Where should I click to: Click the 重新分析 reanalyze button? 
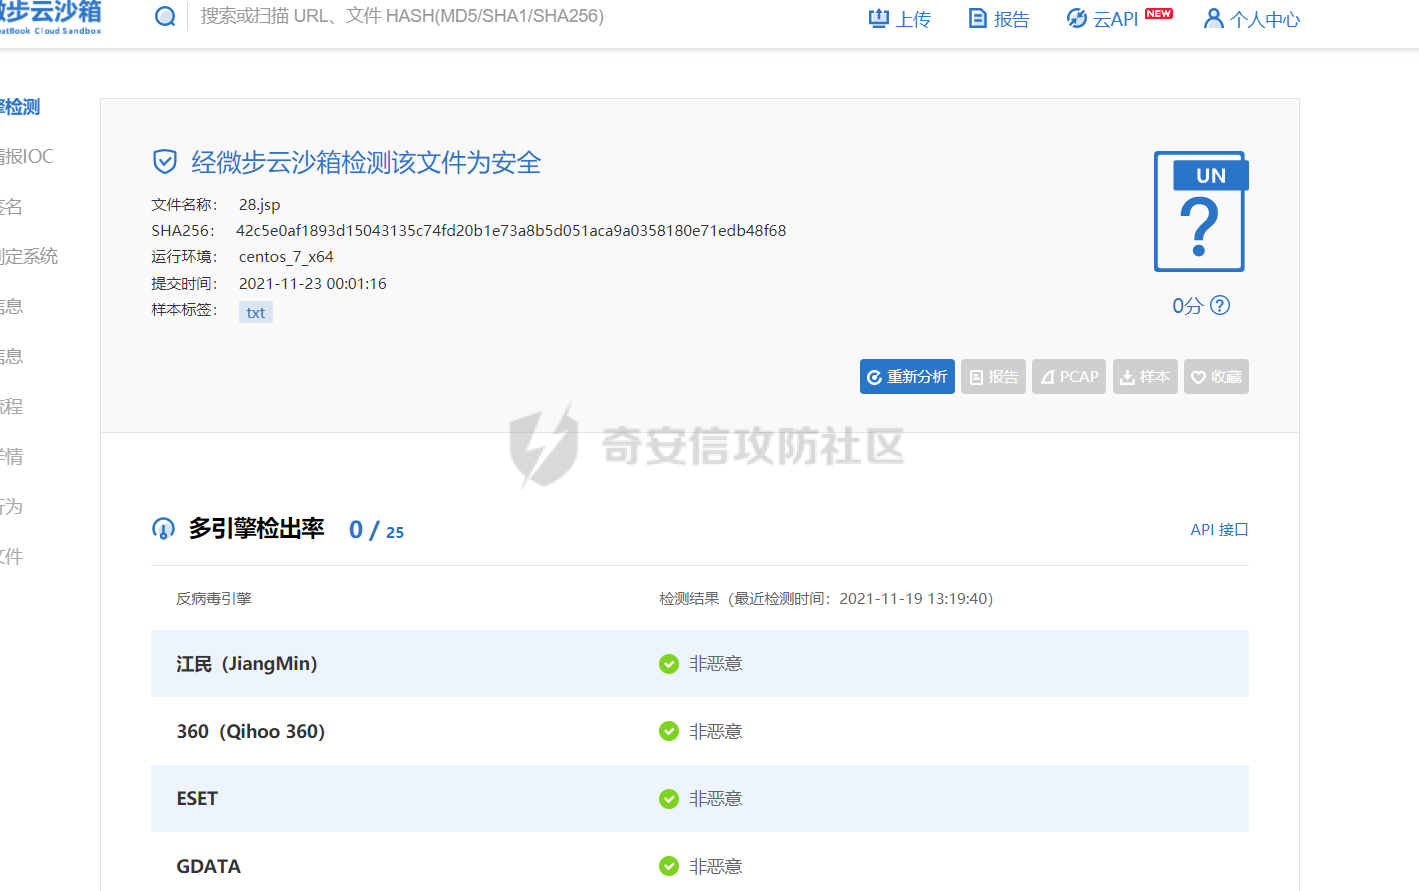click(907, 377)
